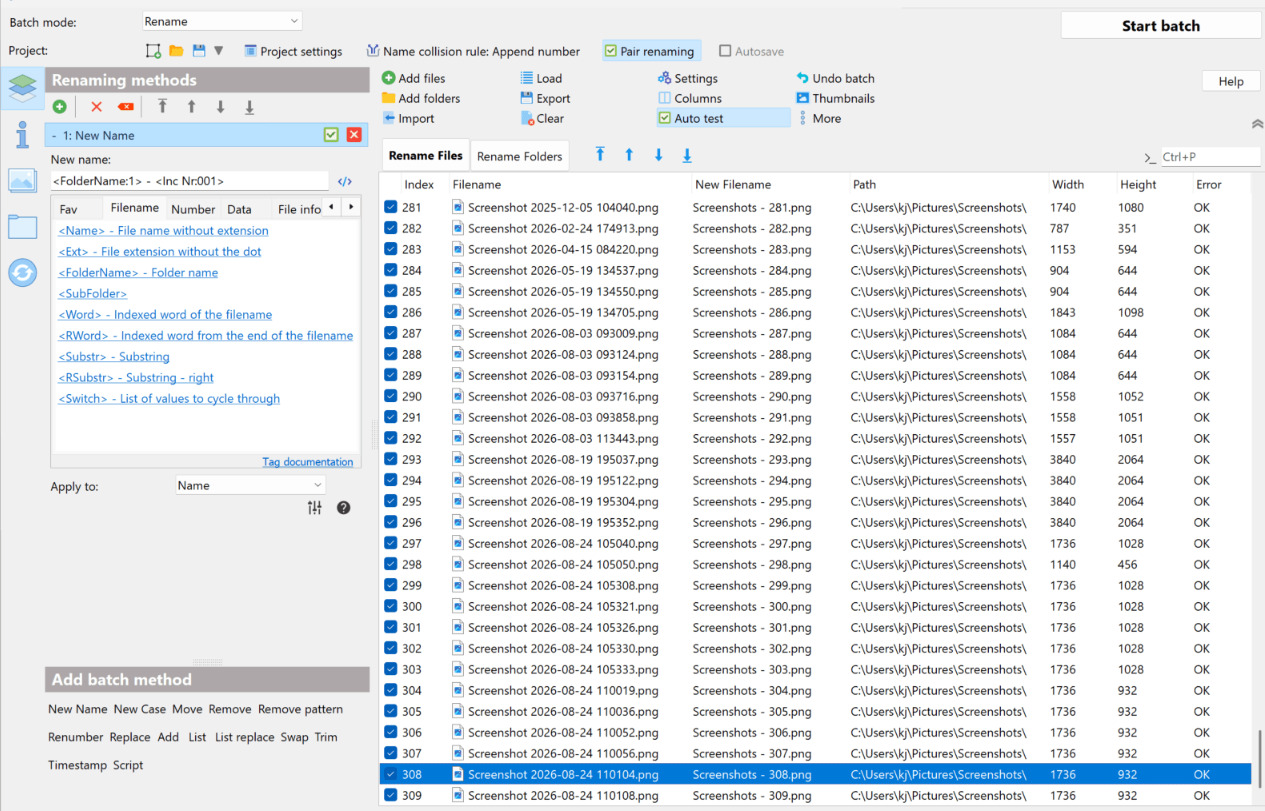Select the Data tag tab

tap(239, 209)
